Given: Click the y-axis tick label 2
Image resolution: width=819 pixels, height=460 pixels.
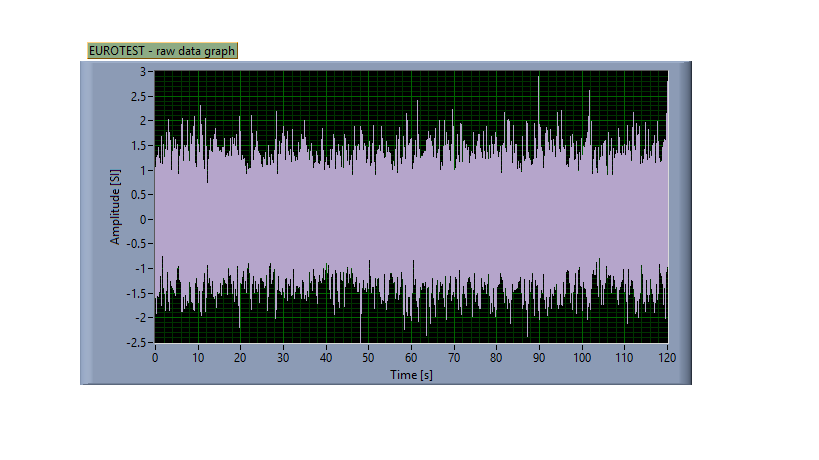Looking at the screenshot, I should [143, 121].
